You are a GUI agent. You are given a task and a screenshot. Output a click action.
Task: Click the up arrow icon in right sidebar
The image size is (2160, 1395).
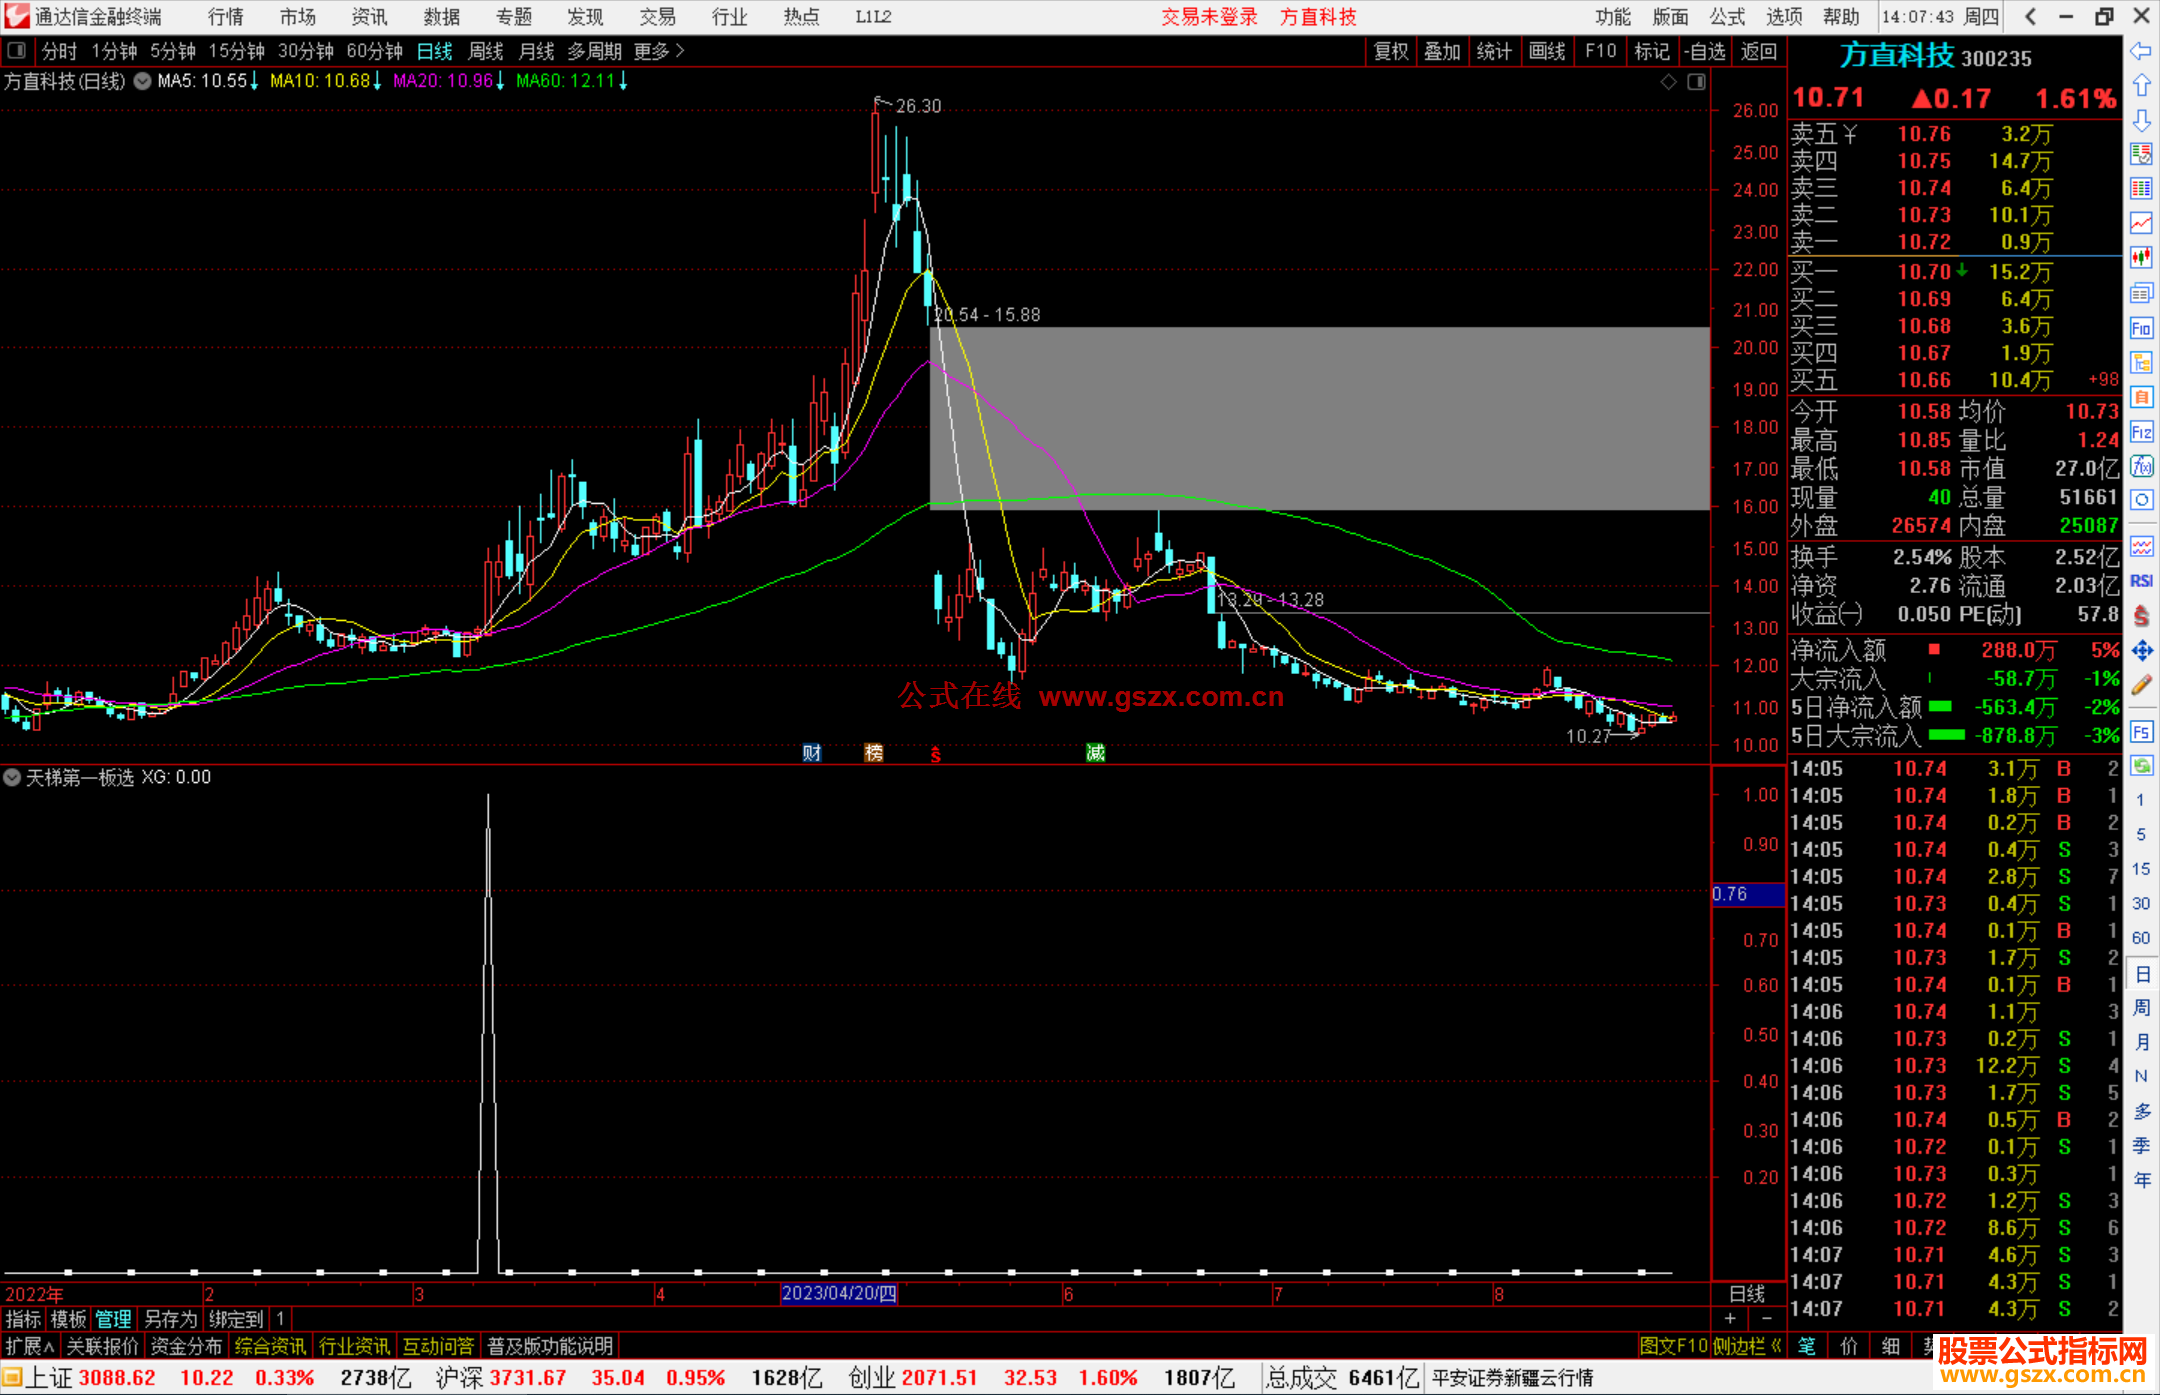(2141, 86)
